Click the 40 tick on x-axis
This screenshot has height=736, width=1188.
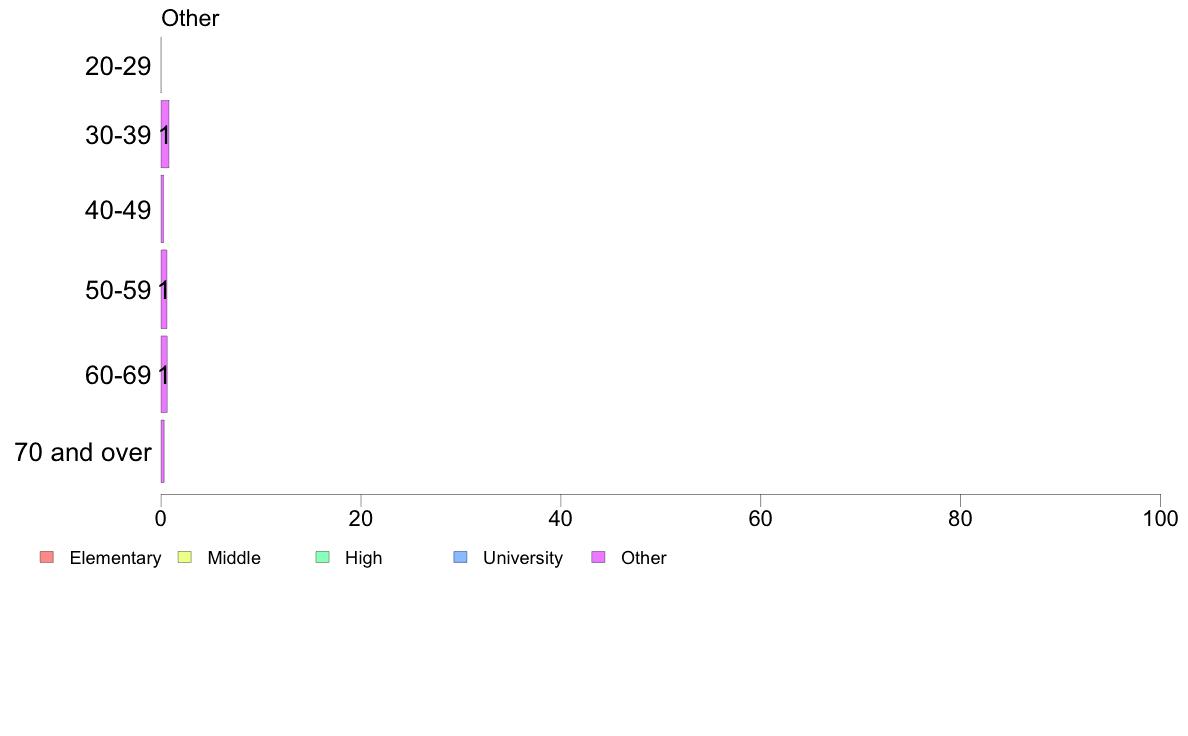pos(561,518)
